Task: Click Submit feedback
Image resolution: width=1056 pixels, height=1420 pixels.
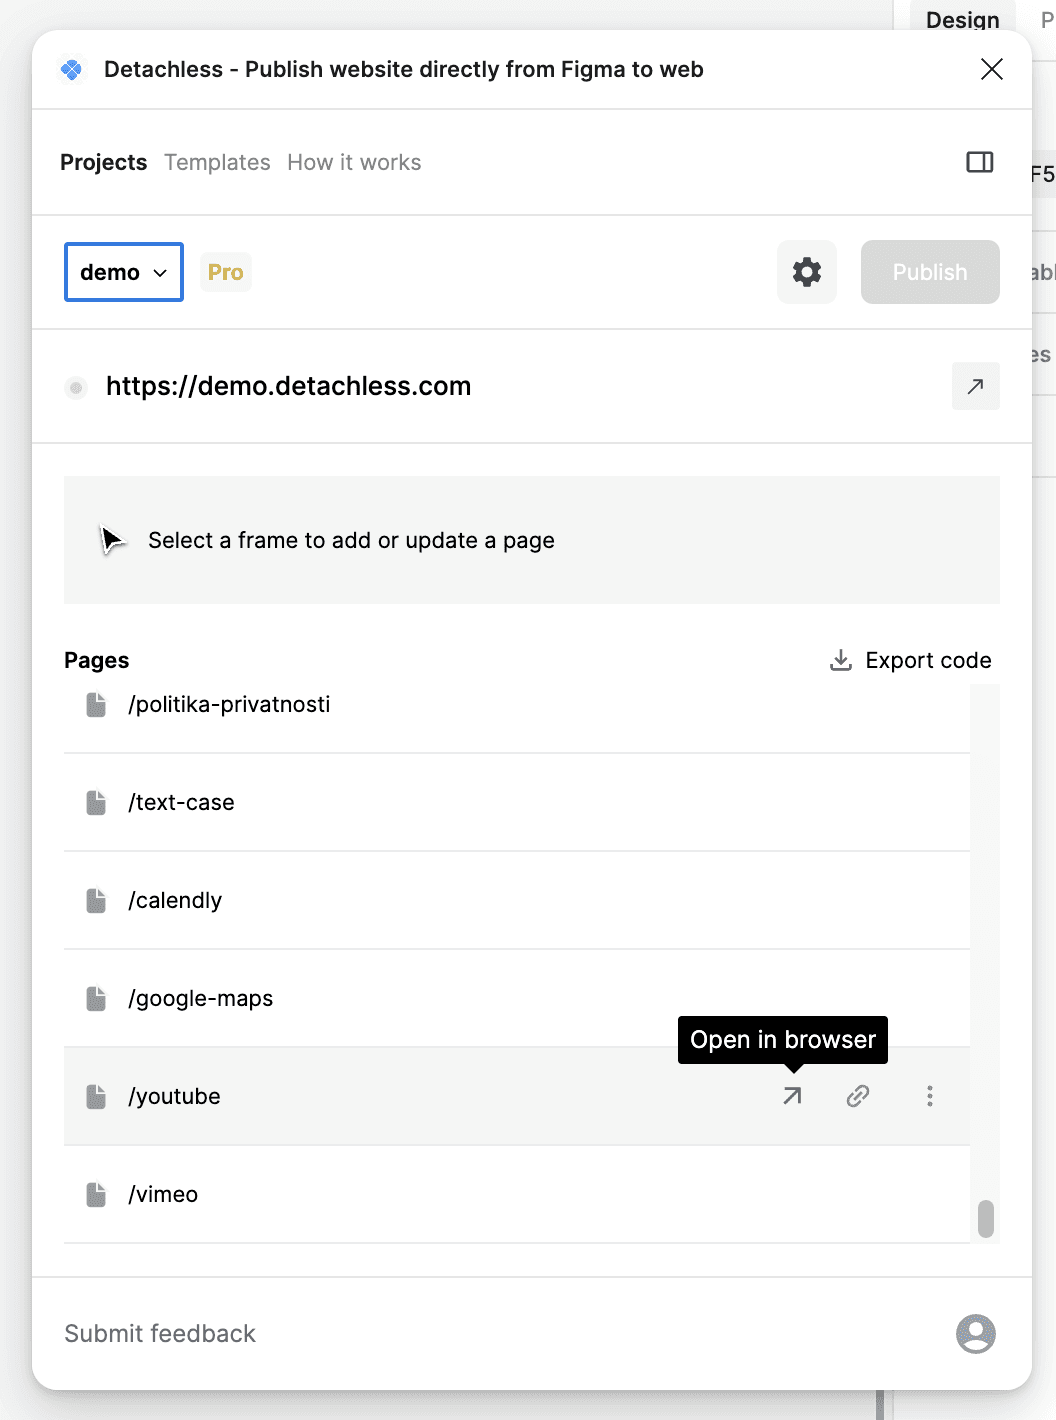Action: [x=159, y=1333]
